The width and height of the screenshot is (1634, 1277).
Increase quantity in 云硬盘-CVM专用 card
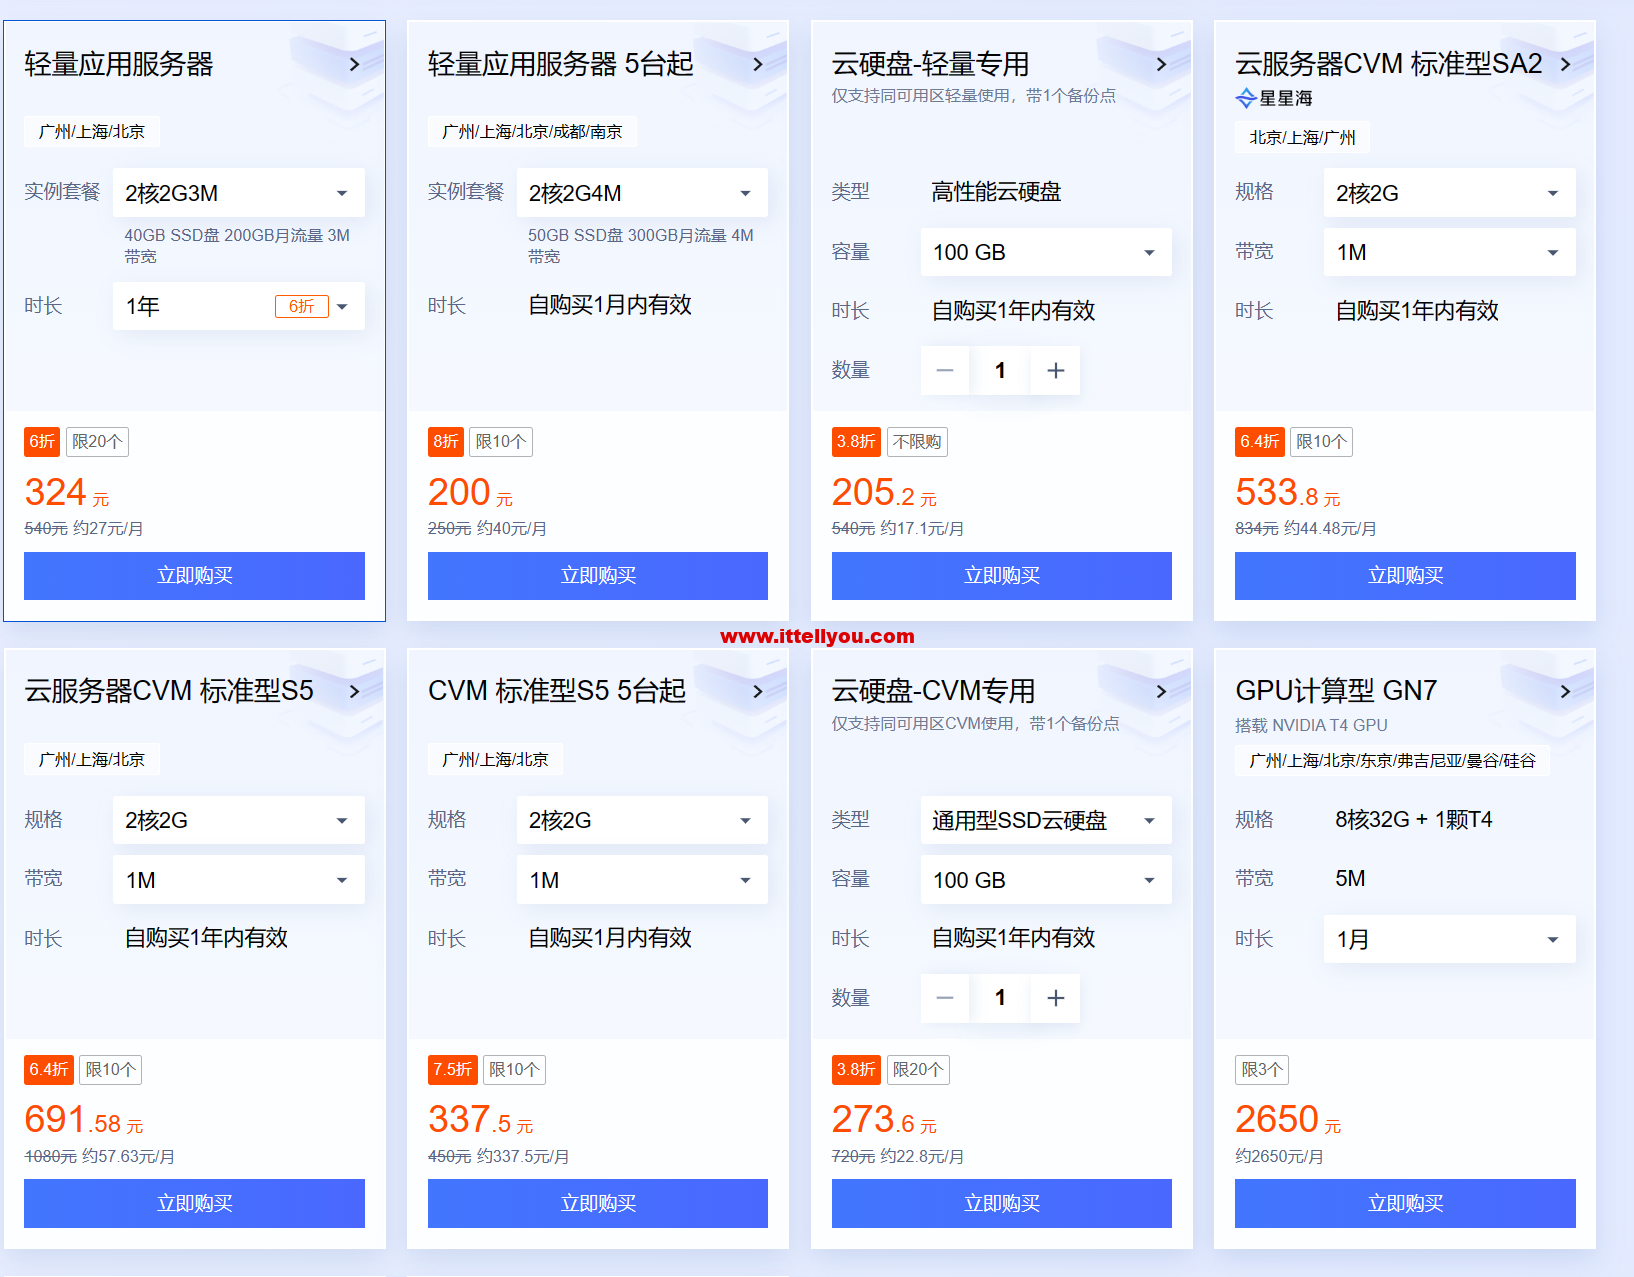click(x=1055, y=998)
